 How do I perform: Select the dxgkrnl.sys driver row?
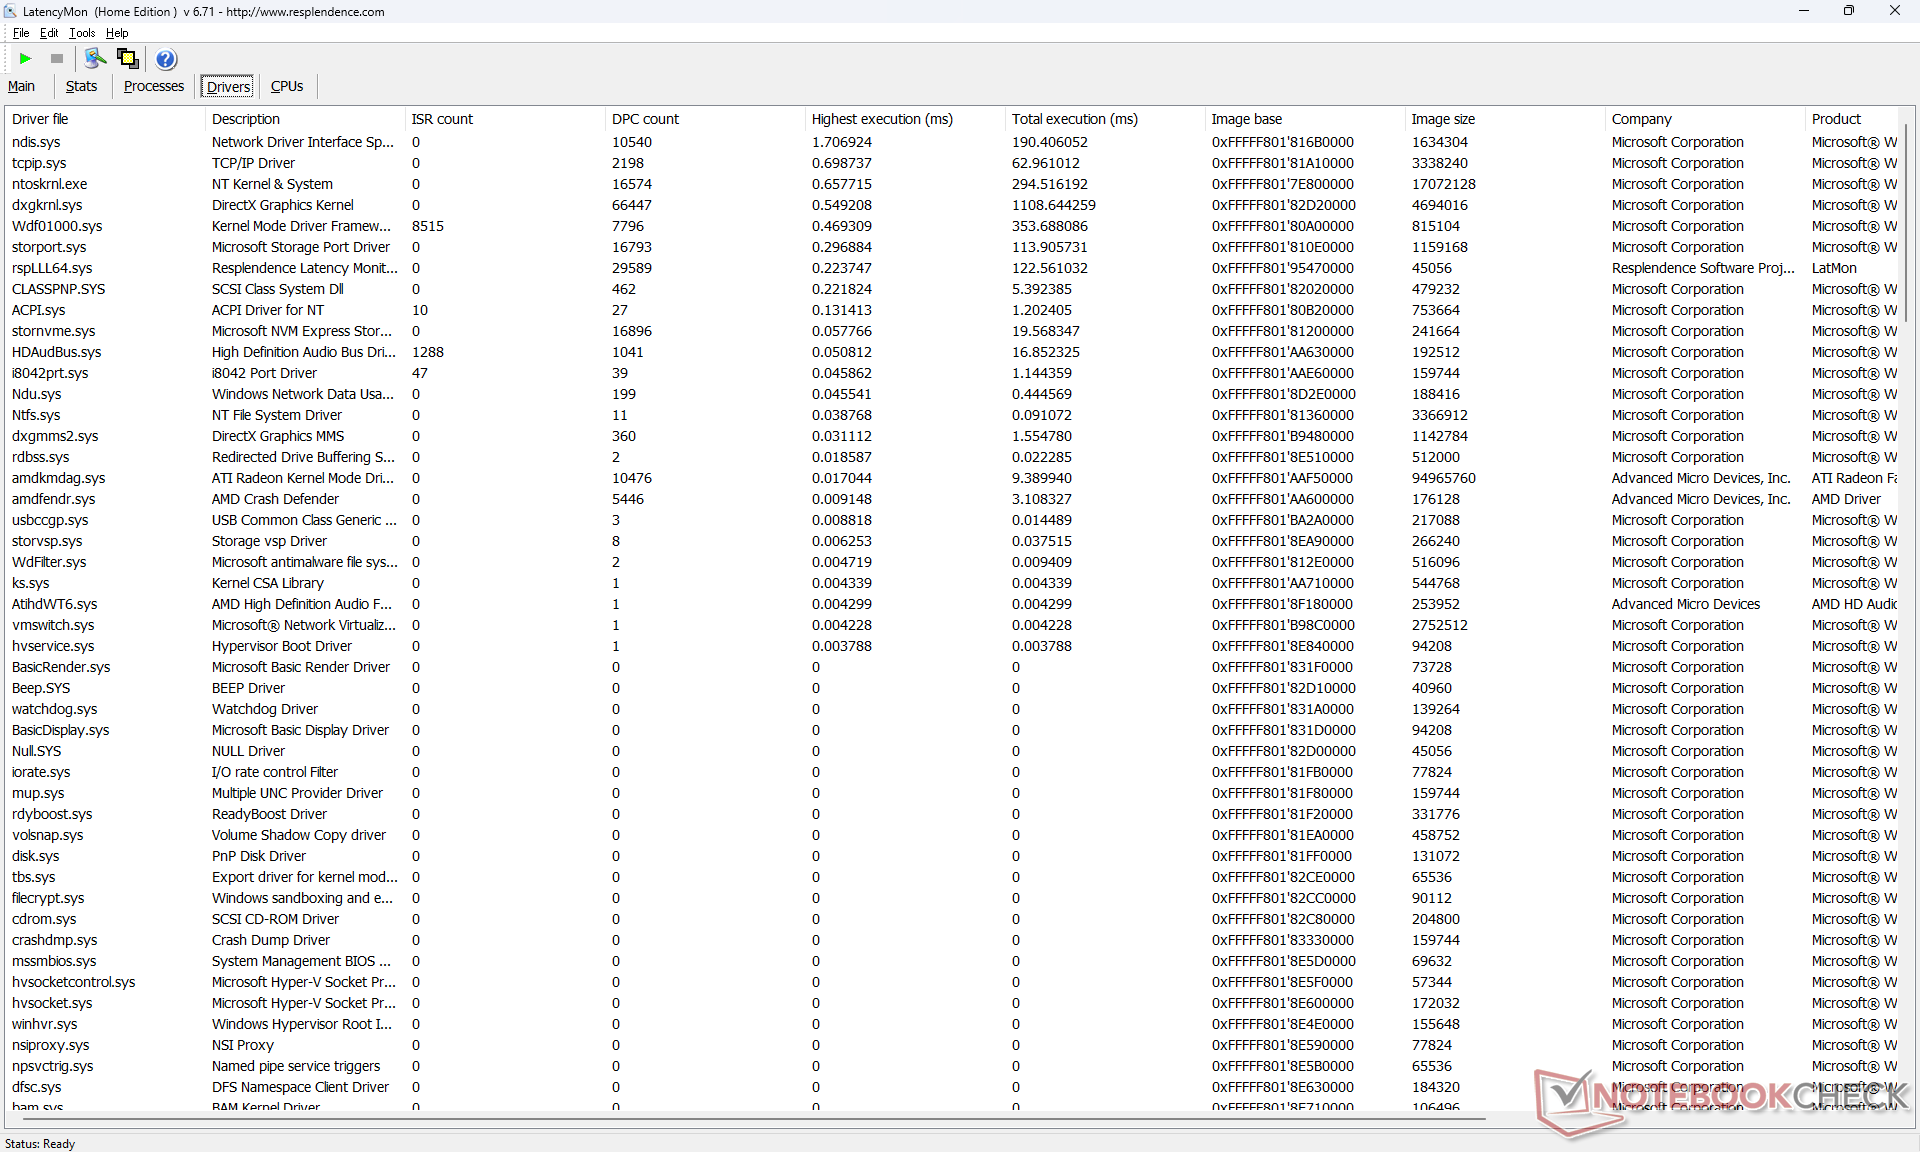tap(47, 205)
